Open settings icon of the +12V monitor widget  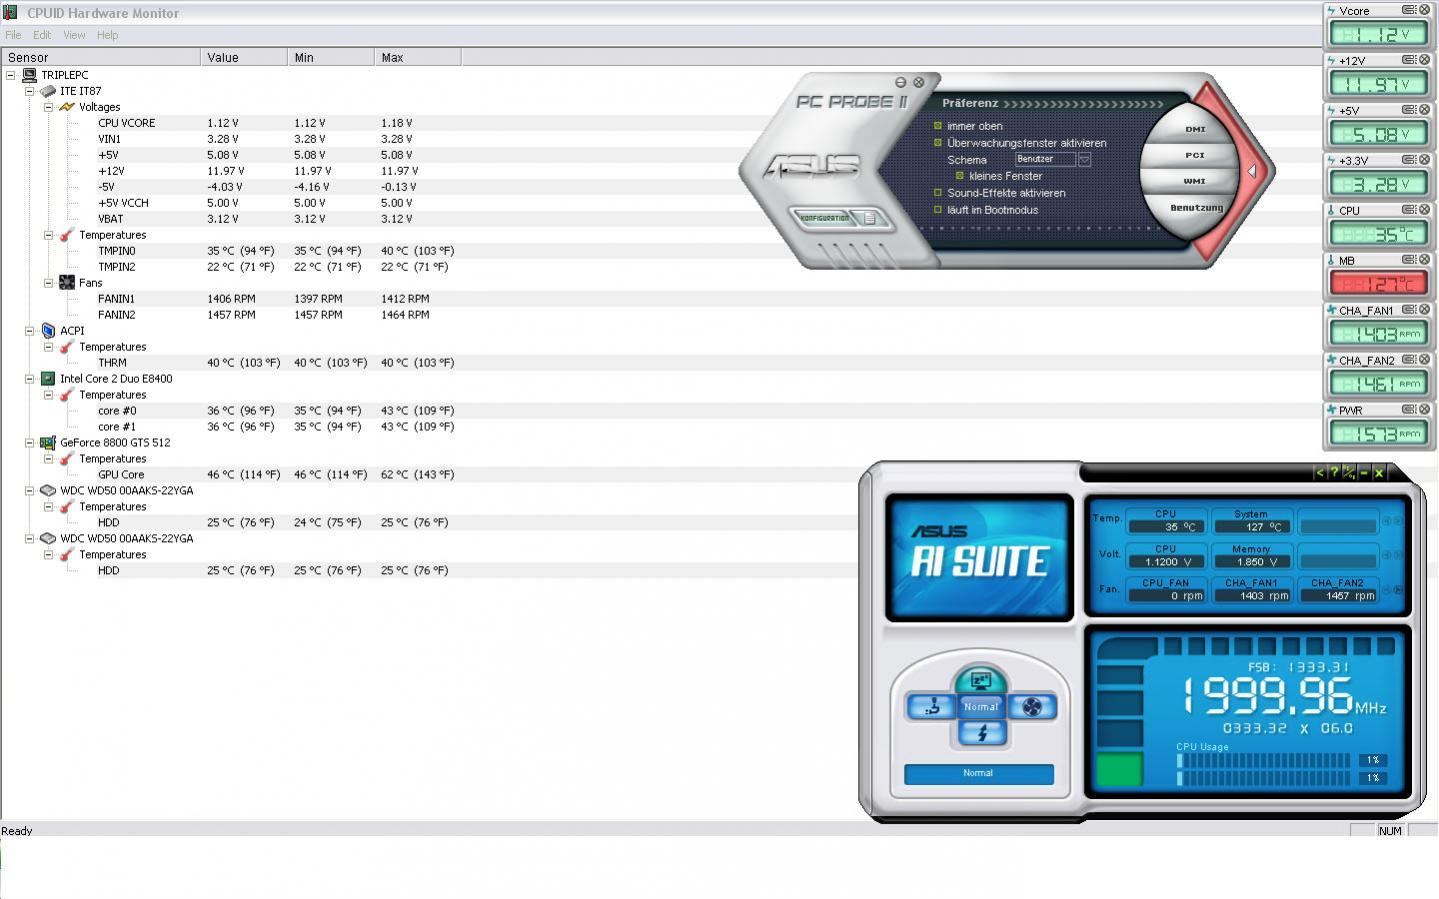(1408, 60)
